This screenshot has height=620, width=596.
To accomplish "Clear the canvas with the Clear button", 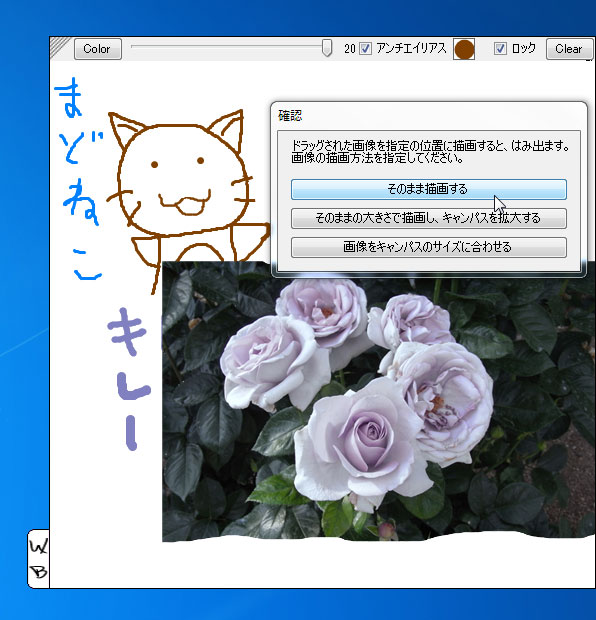I will [569, 49].
